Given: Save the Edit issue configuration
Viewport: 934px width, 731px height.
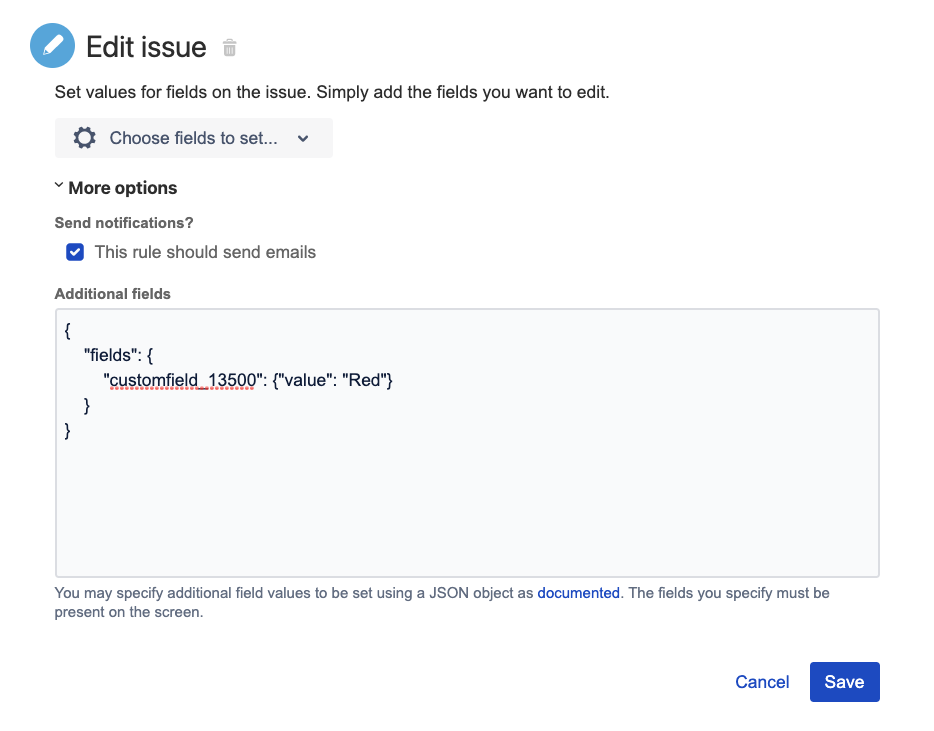Looking at the screenshot, I should click(844, 682).
